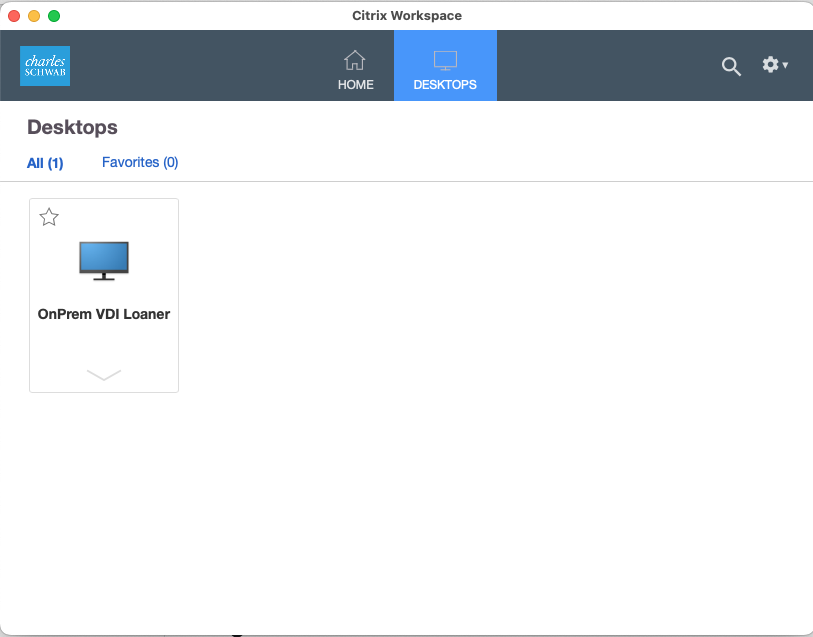Viewport: 813px width, 637px height.
Task: Click the OnPrem VDI Loaner label
Action: [x=103, y=313]
